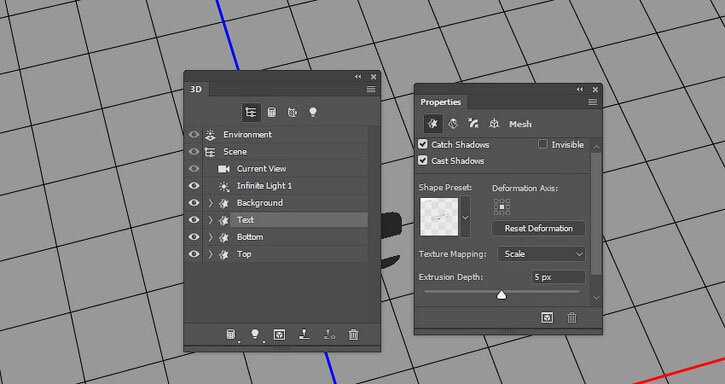
Task: Select the Properties panel tab
Action: [x=441, y=102]
